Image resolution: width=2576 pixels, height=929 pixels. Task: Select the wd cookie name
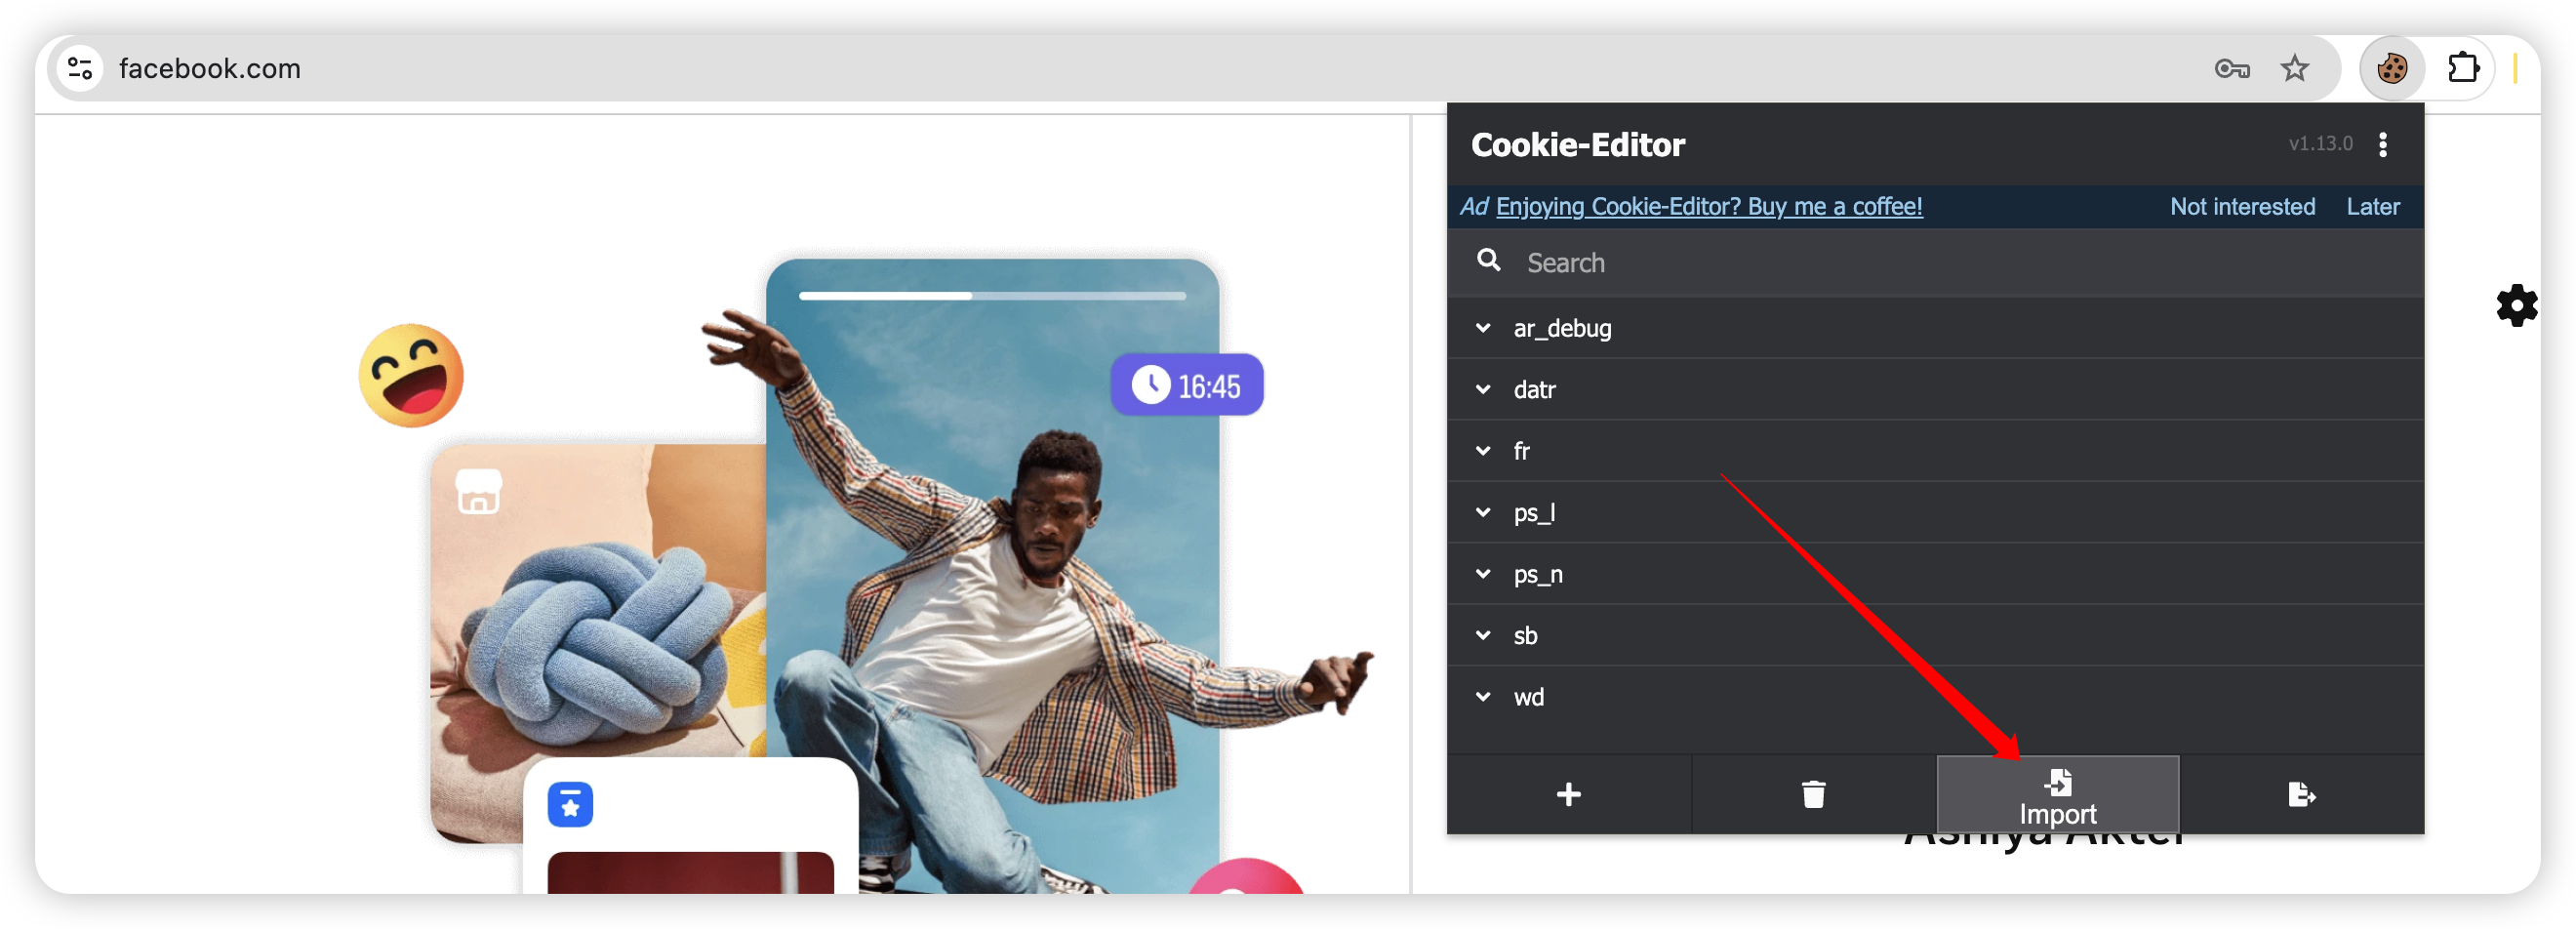pos(1528,697)
